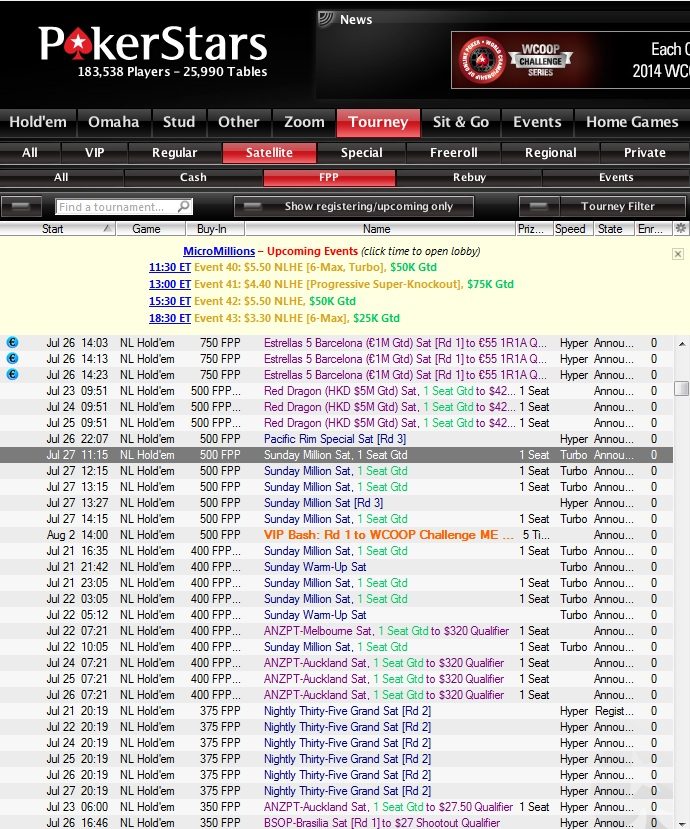Sort by the Speed column header

pyautogui.click(x=572, y=228)
